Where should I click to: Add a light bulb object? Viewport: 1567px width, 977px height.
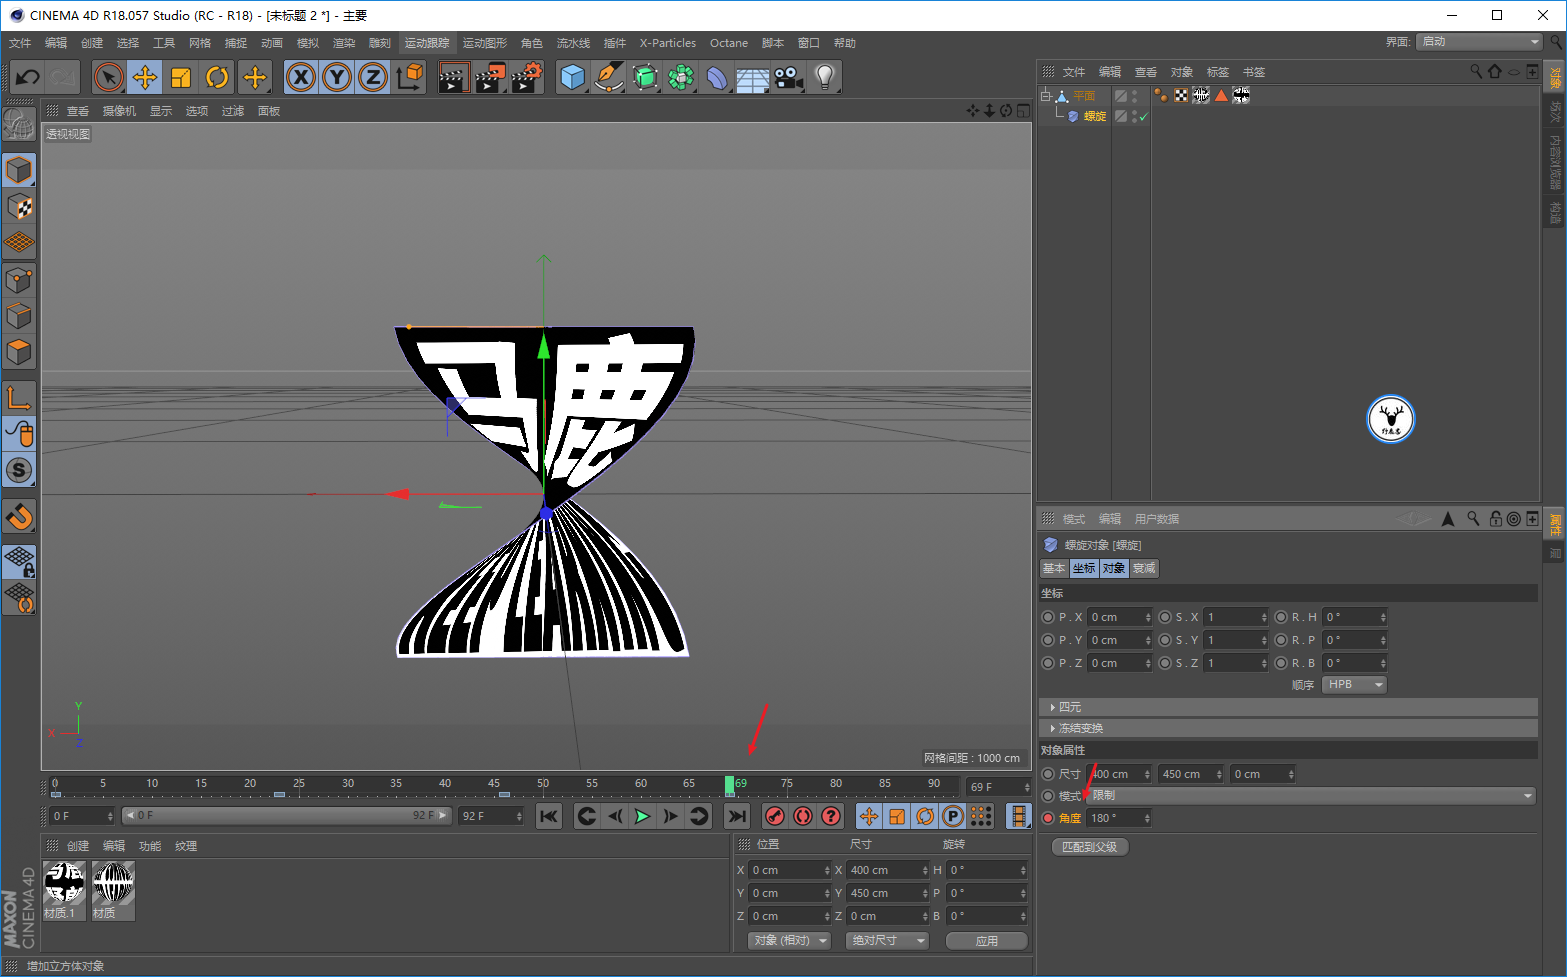pyautogui.click(x=825, y=77)
